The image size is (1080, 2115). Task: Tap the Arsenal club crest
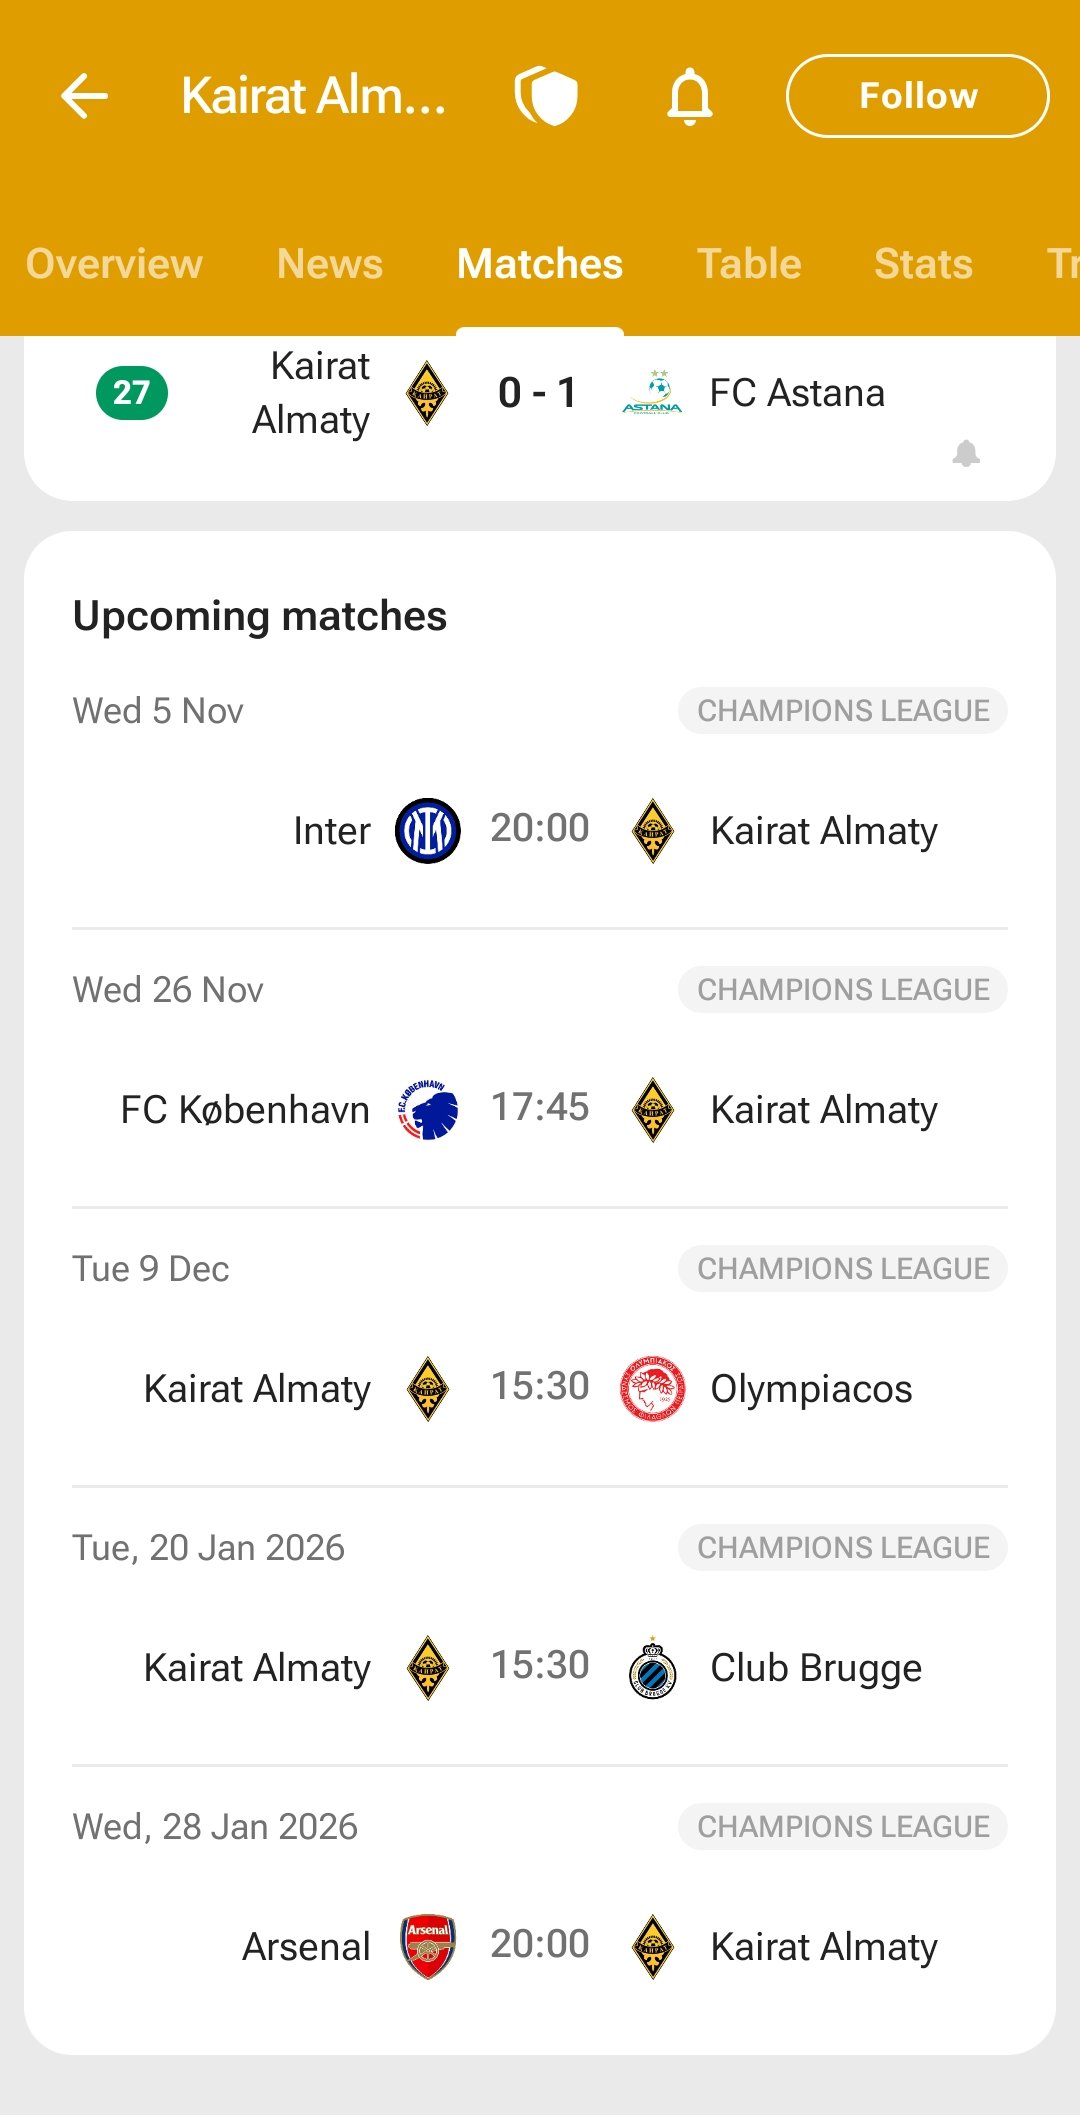(428, 1947)
